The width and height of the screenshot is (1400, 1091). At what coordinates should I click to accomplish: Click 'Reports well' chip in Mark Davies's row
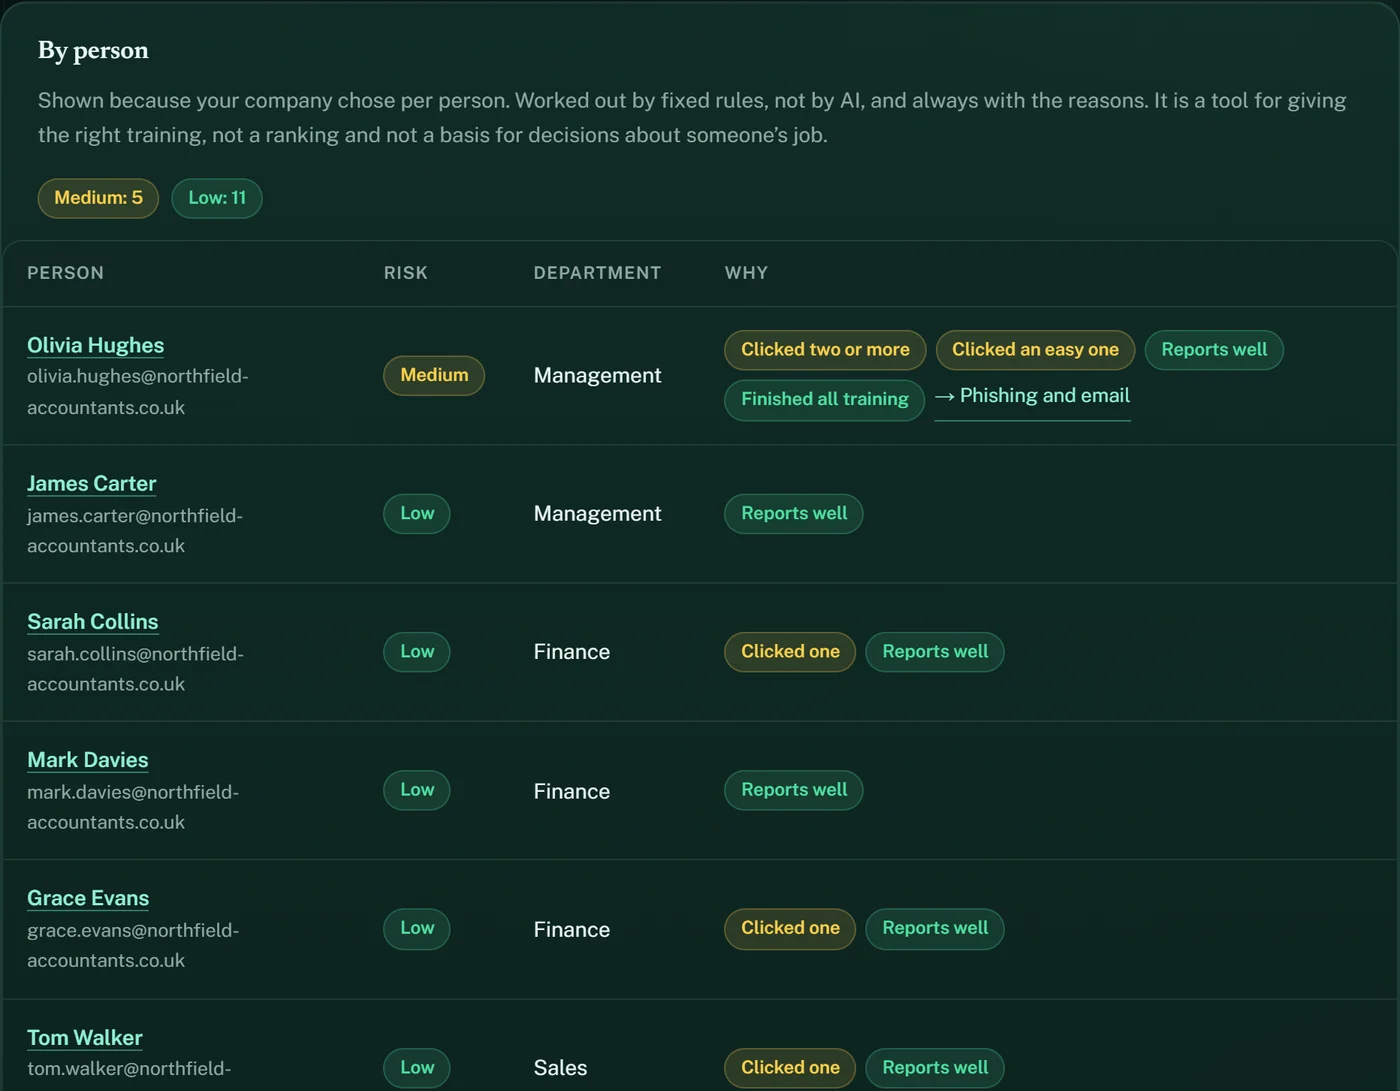click(794, 790)
